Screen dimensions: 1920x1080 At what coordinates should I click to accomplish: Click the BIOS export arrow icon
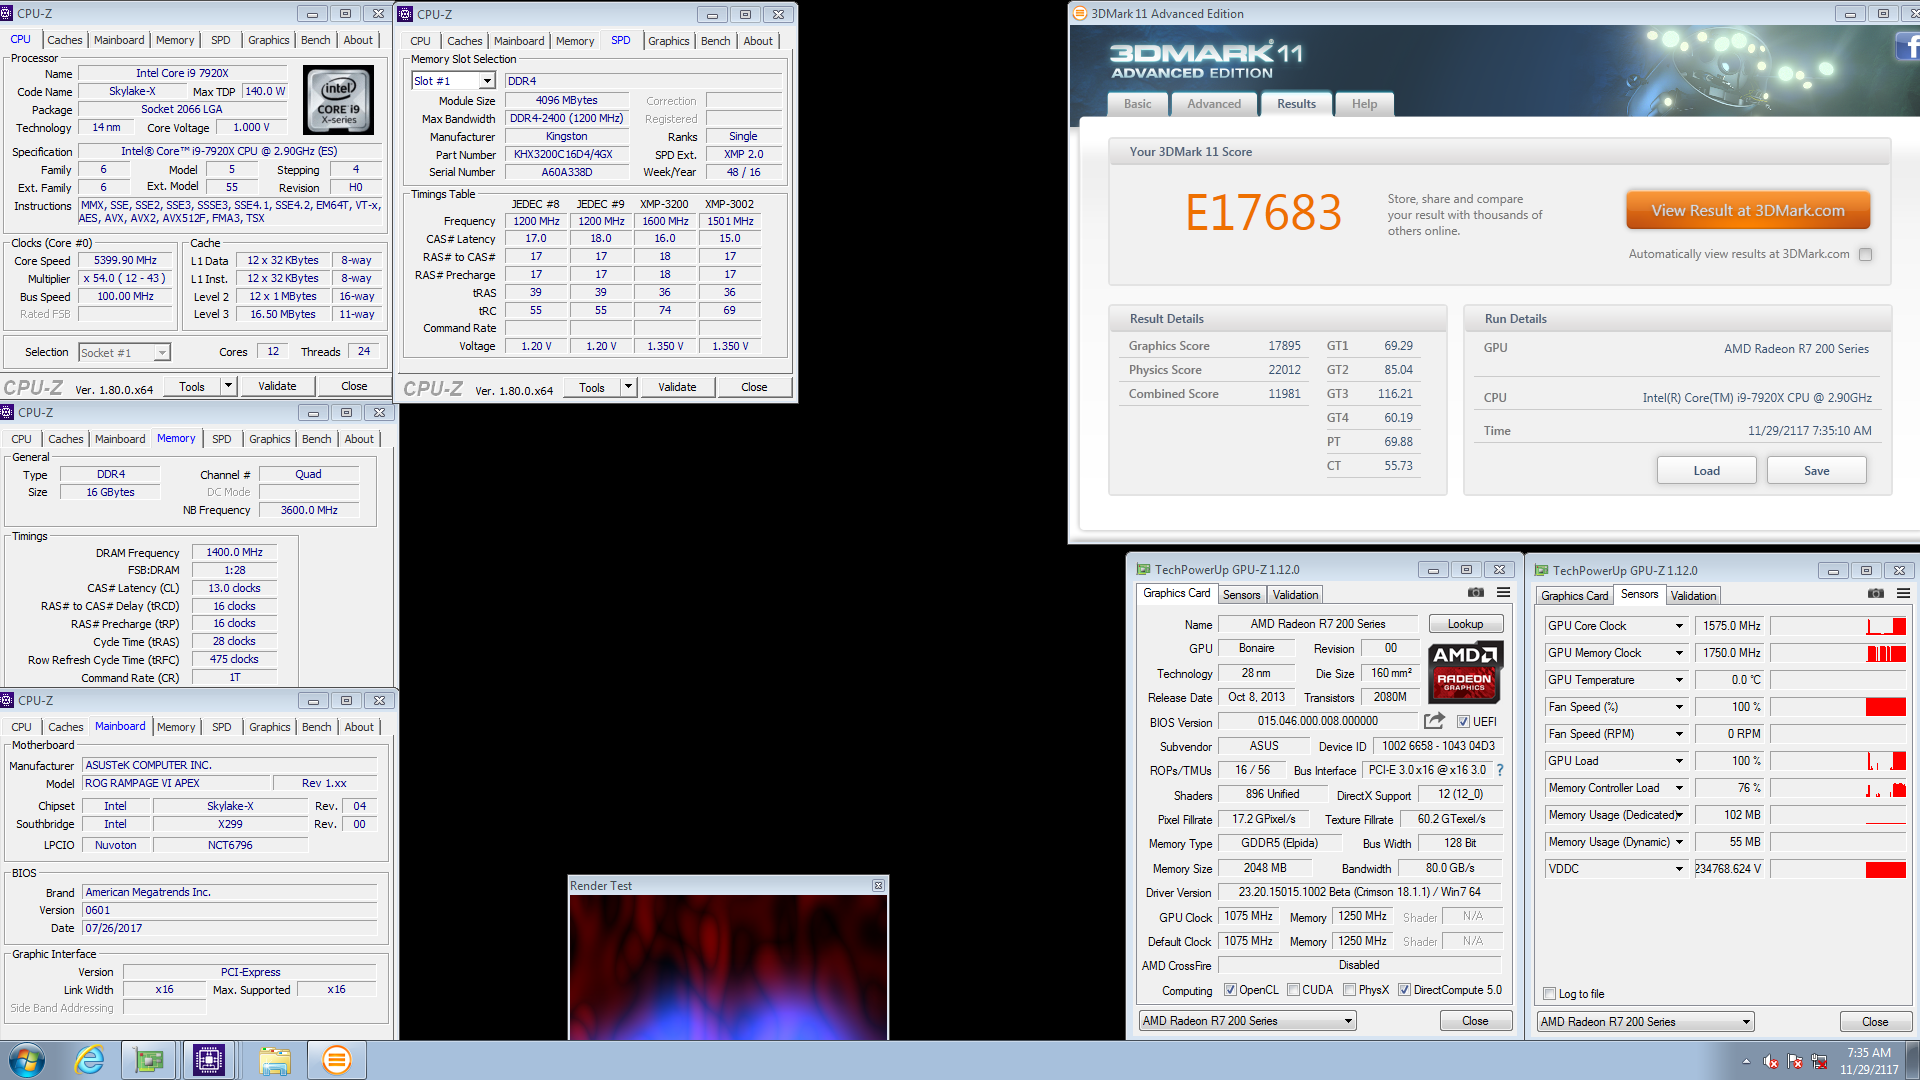1434,721
